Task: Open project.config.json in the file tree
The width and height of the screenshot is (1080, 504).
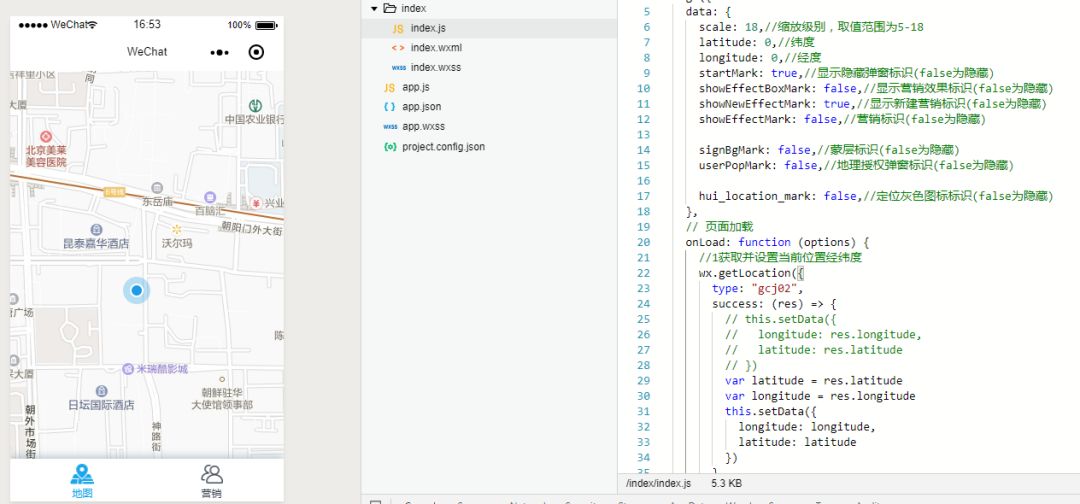Action: click(x=444, y=147)
